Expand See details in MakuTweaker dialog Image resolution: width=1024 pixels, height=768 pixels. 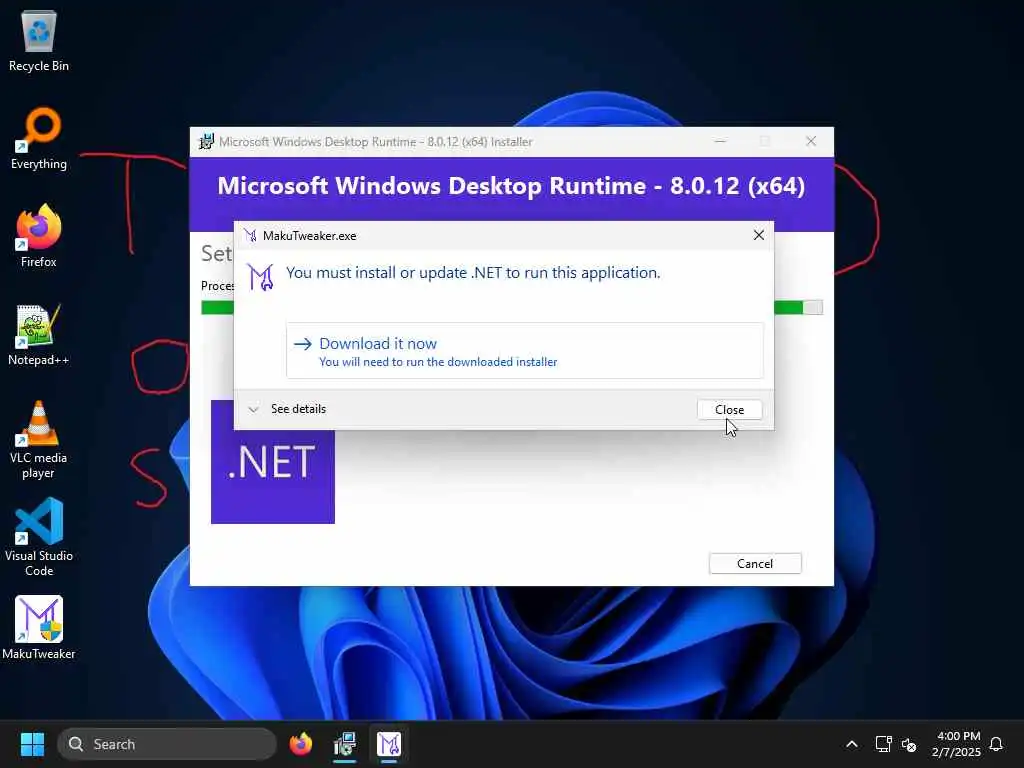pyautogui.click(x=288, y=409)
